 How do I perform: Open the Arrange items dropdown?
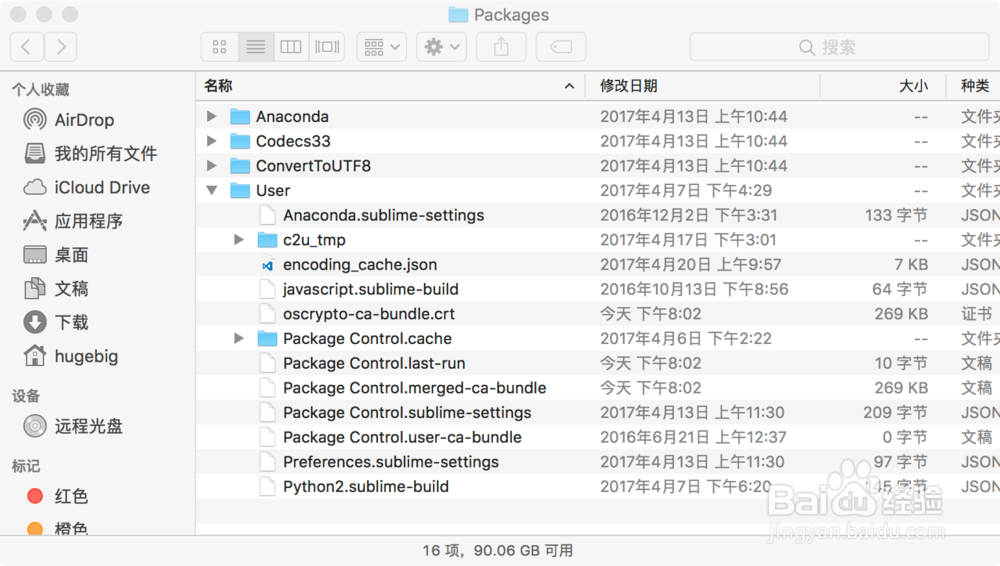point(381,47)
